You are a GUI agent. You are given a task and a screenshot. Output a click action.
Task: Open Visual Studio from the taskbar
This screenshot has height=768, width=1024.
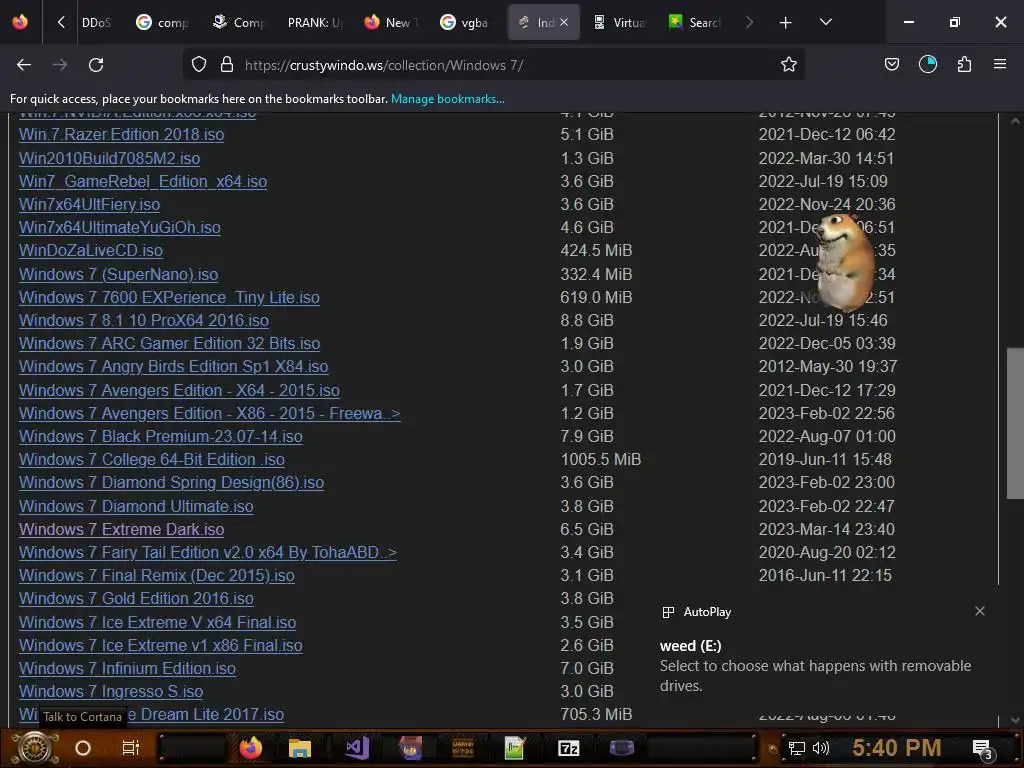(357, 748)
